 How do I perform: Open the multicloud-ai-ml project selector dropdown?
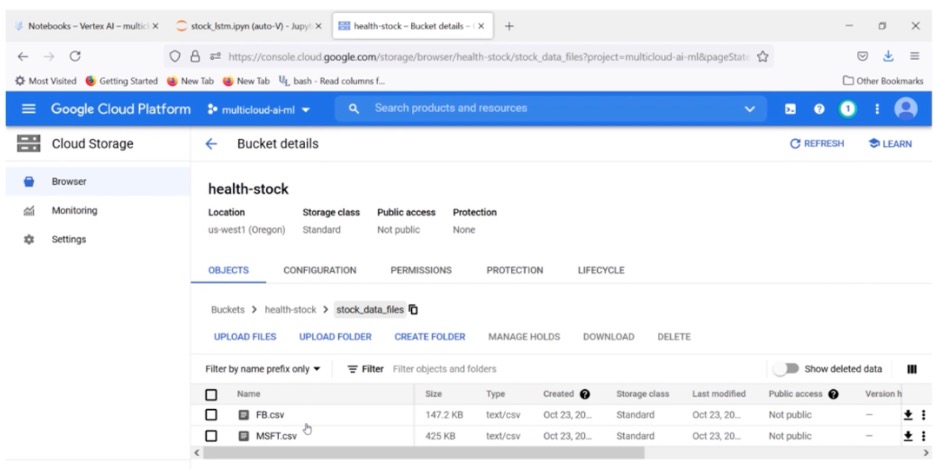(259, 109)
